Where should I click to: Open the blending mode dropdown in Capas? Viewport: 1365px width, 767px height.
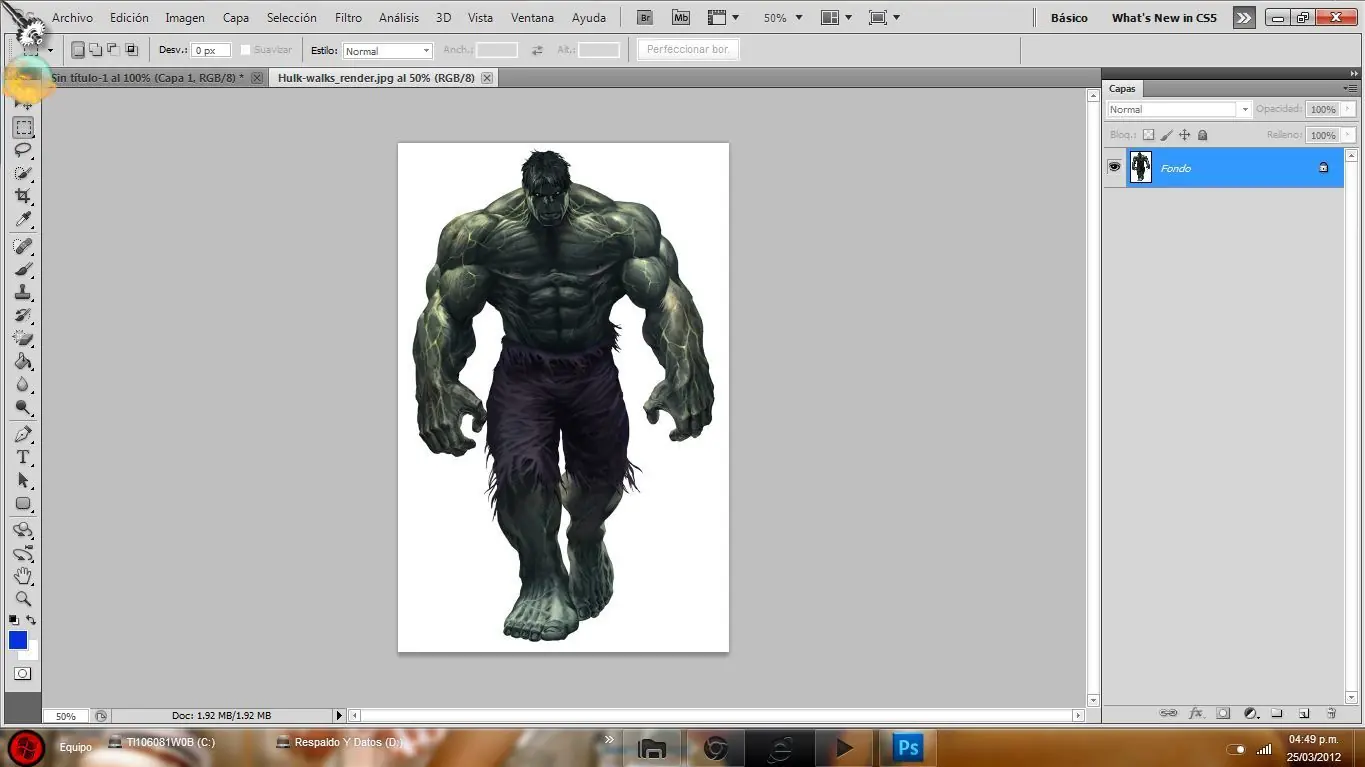pos(1179,109)
